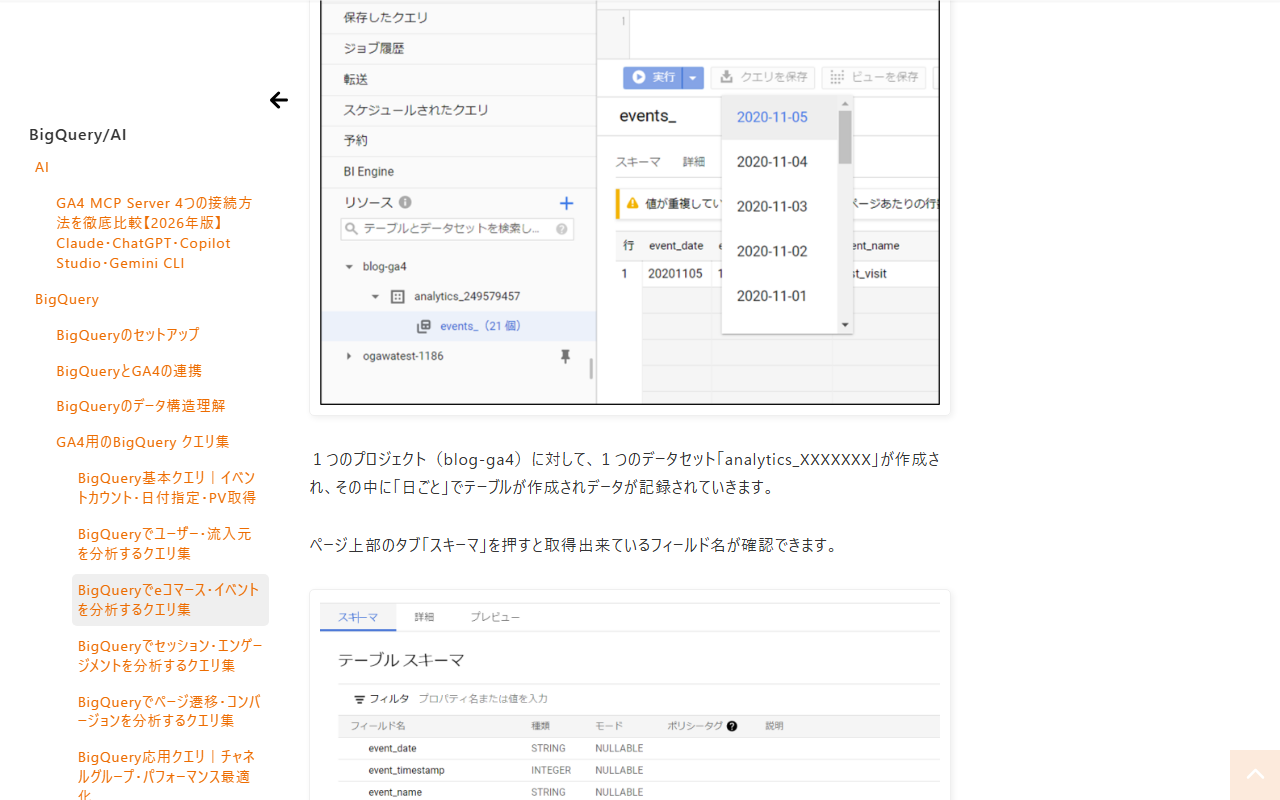Screen dimensions: 1280x800
Task: Open the BigQueryとGA4の連携 link
Action: [x=129, y=371]
